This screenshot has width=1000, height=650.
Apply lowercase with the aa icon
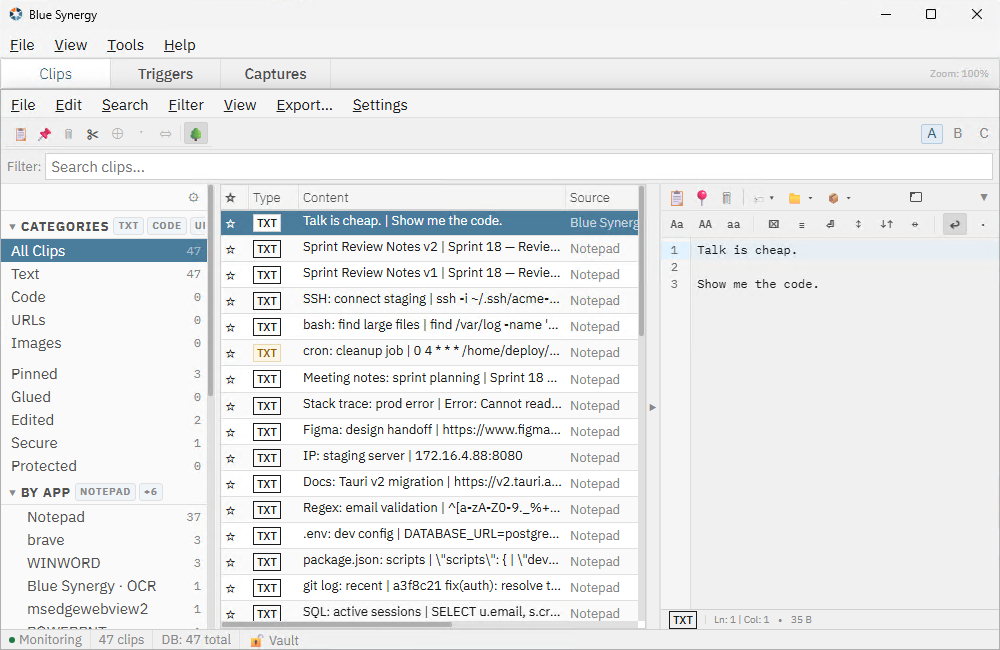pos(733,224)
